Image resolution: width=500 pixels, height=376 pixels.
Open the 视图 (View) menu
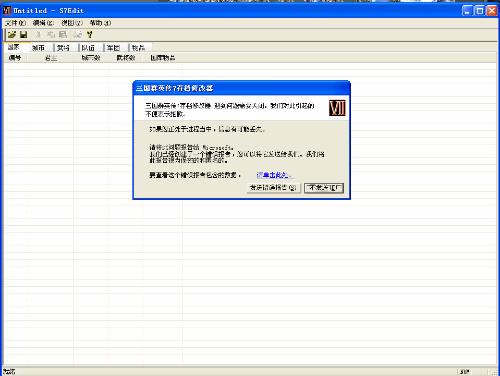point(72,23)
